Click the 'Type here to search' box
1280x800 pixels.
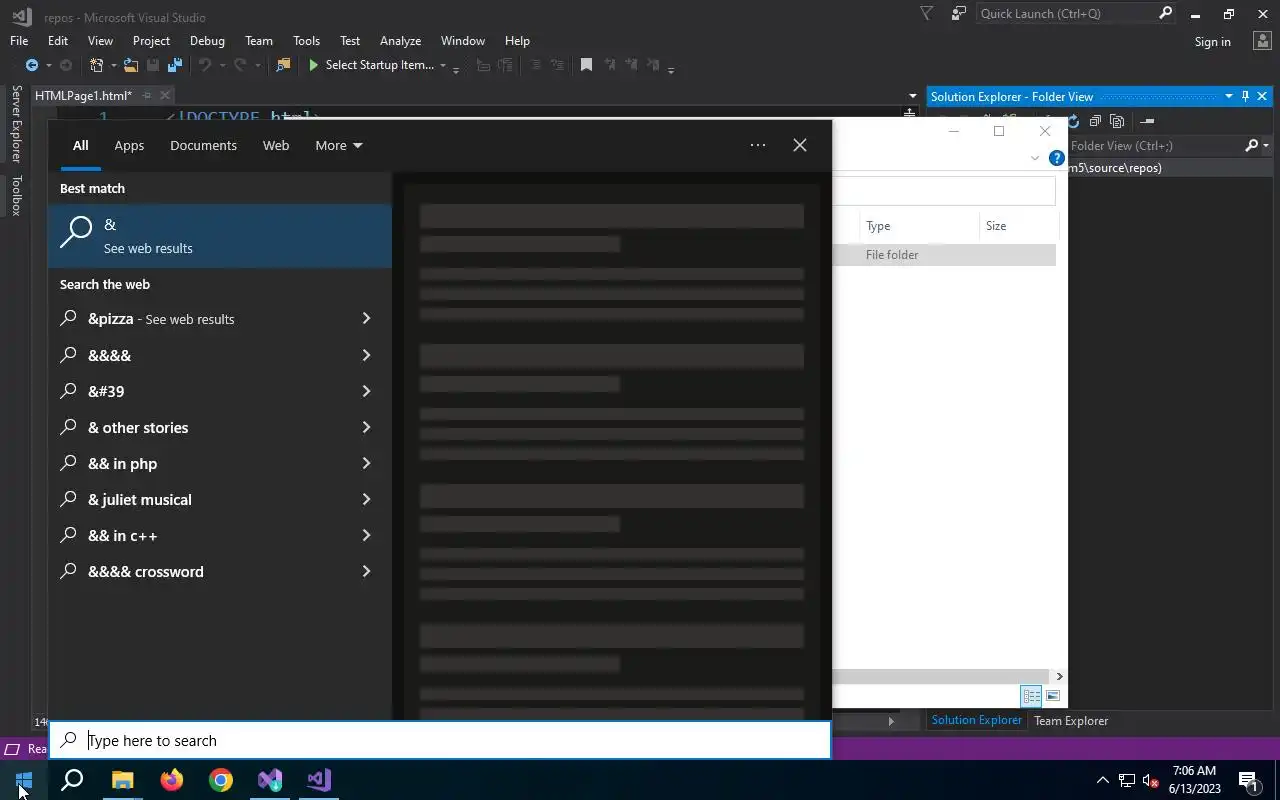click(x=440, y=740)
